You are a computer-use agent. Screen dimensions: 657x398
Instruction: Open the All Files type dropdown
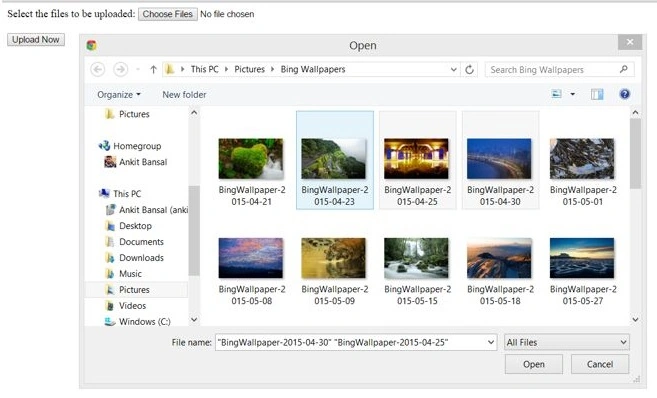566,342
